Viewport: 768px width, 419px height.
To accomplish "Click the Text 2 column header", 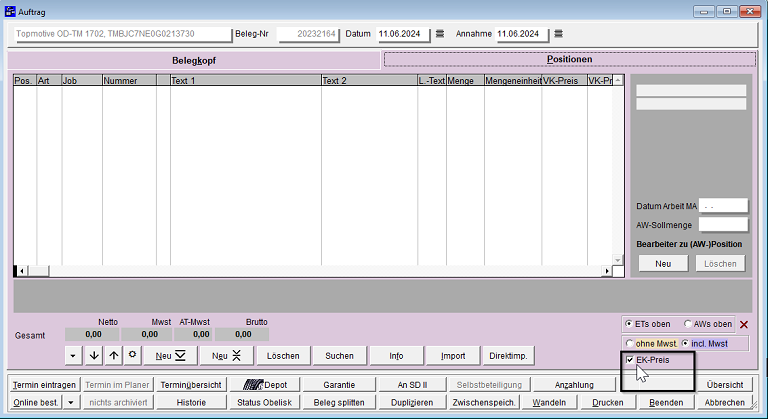I will point(369,80).
